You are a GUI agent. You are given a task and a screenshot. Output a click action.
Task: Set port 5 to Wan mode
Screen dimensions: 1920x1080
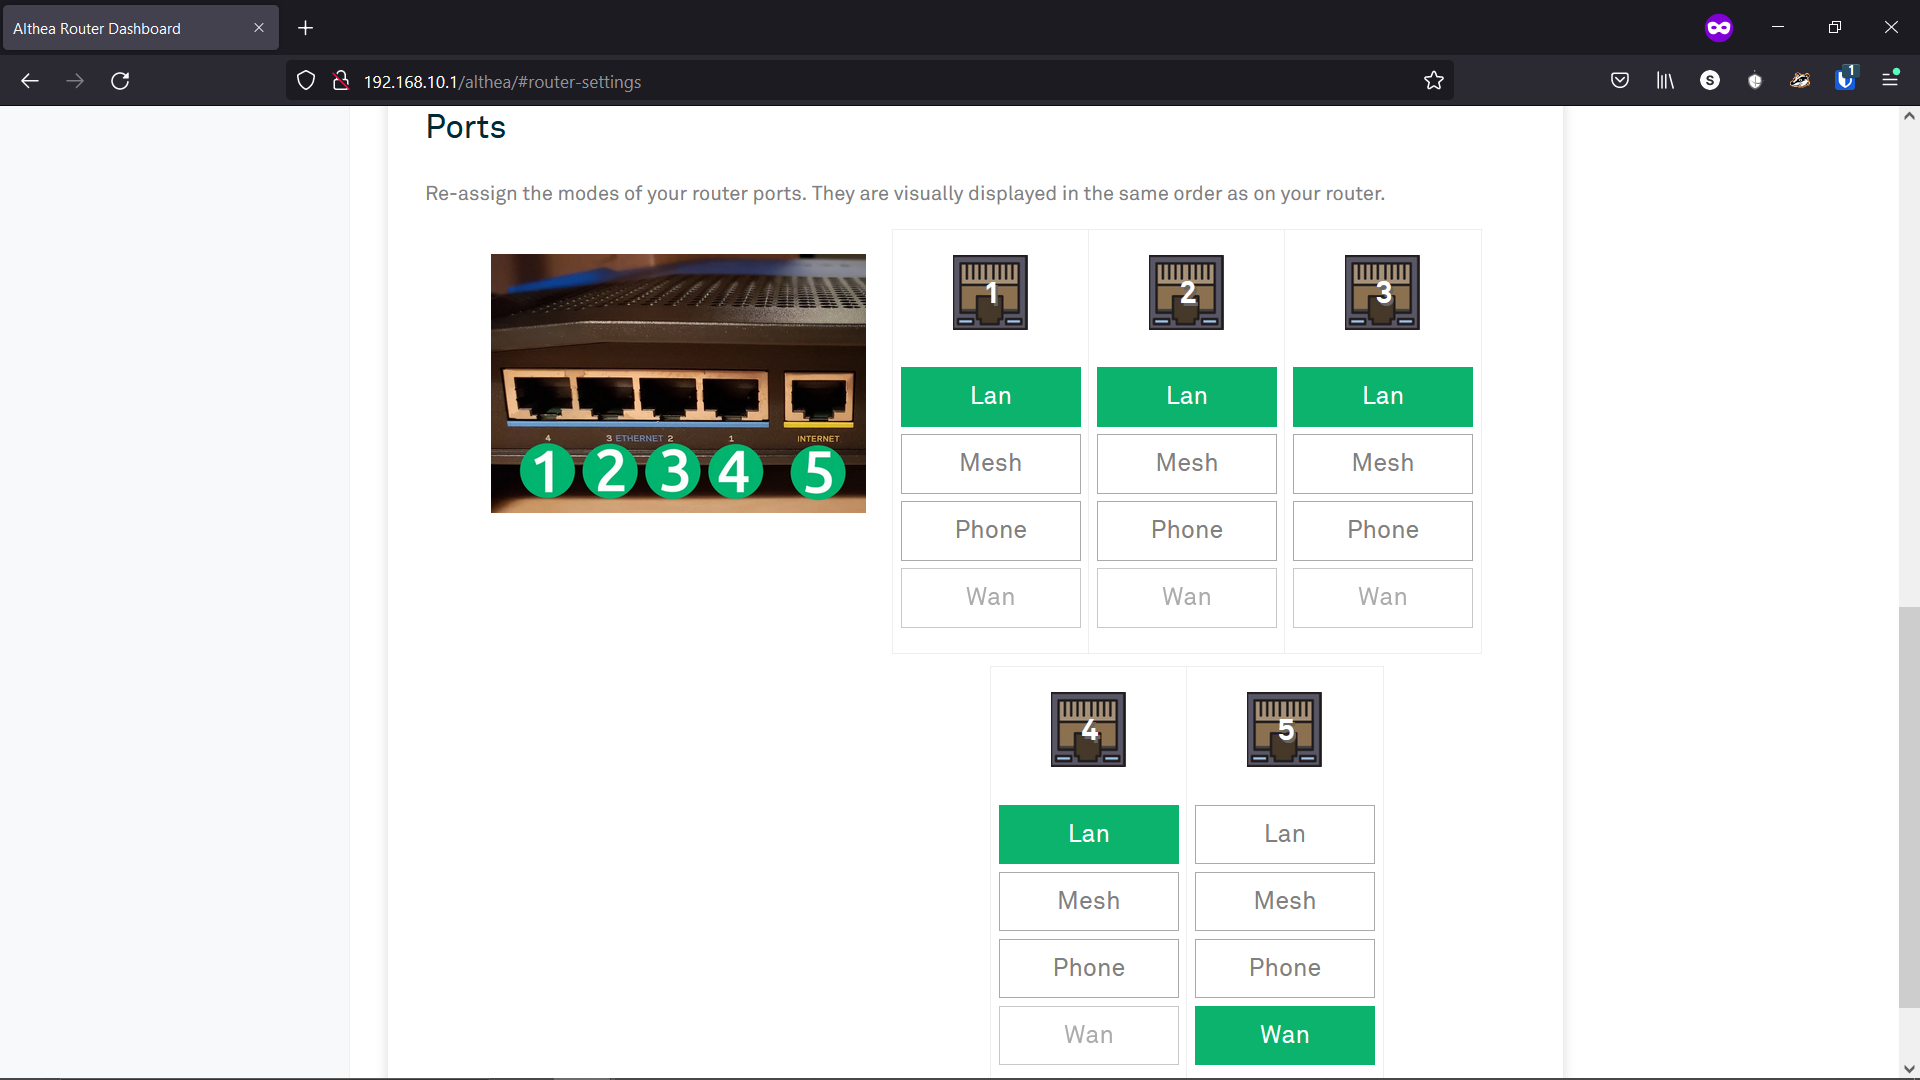1284,1036
